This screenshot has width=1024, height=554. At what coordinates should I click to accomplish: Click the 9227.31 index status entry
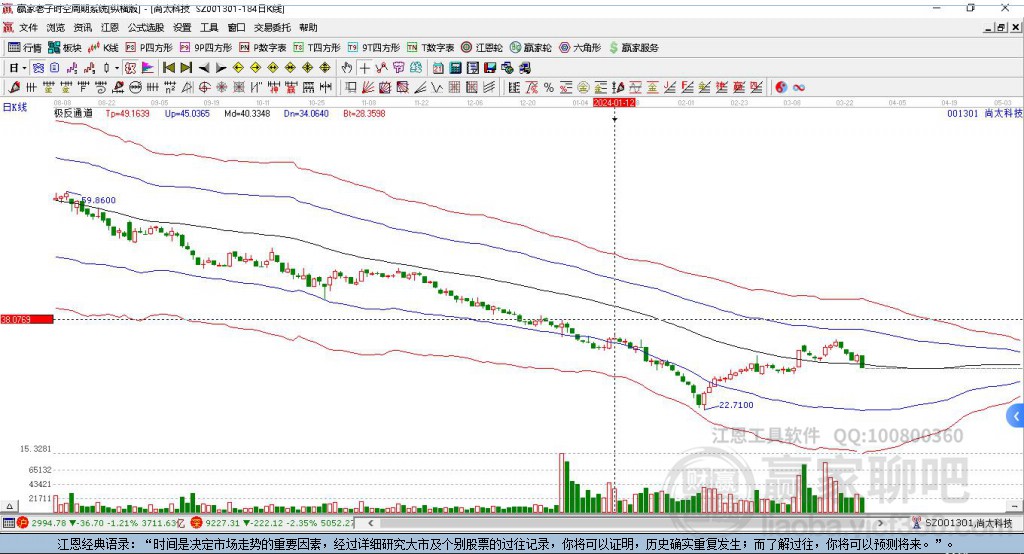click(274, 523)
